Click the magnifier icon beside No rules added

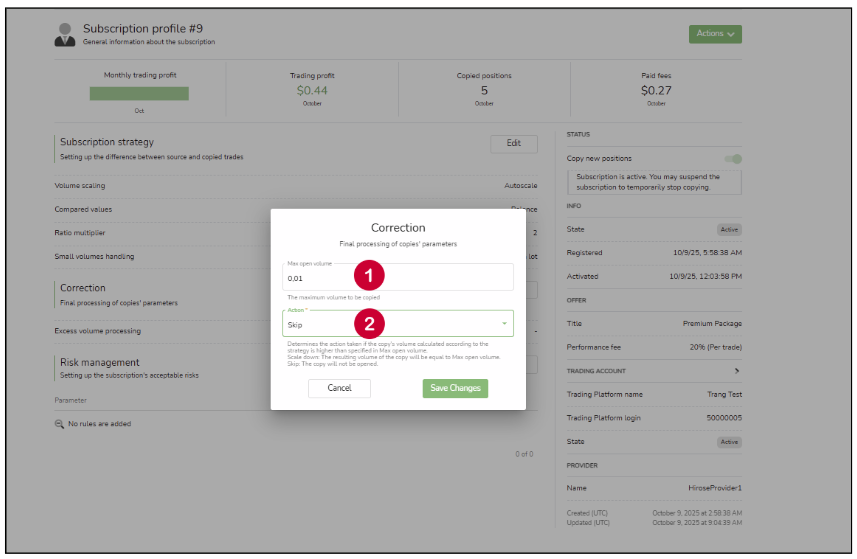(59, 424)
